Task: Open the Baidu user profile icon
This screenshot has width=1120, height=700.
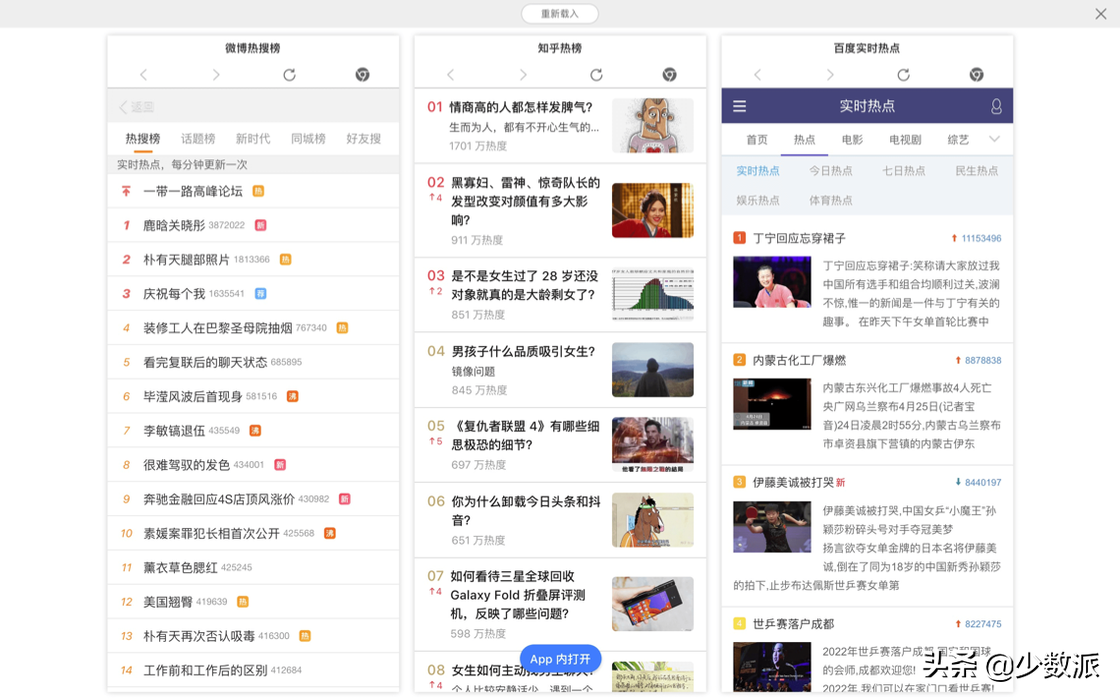Action: coord(996,106)
